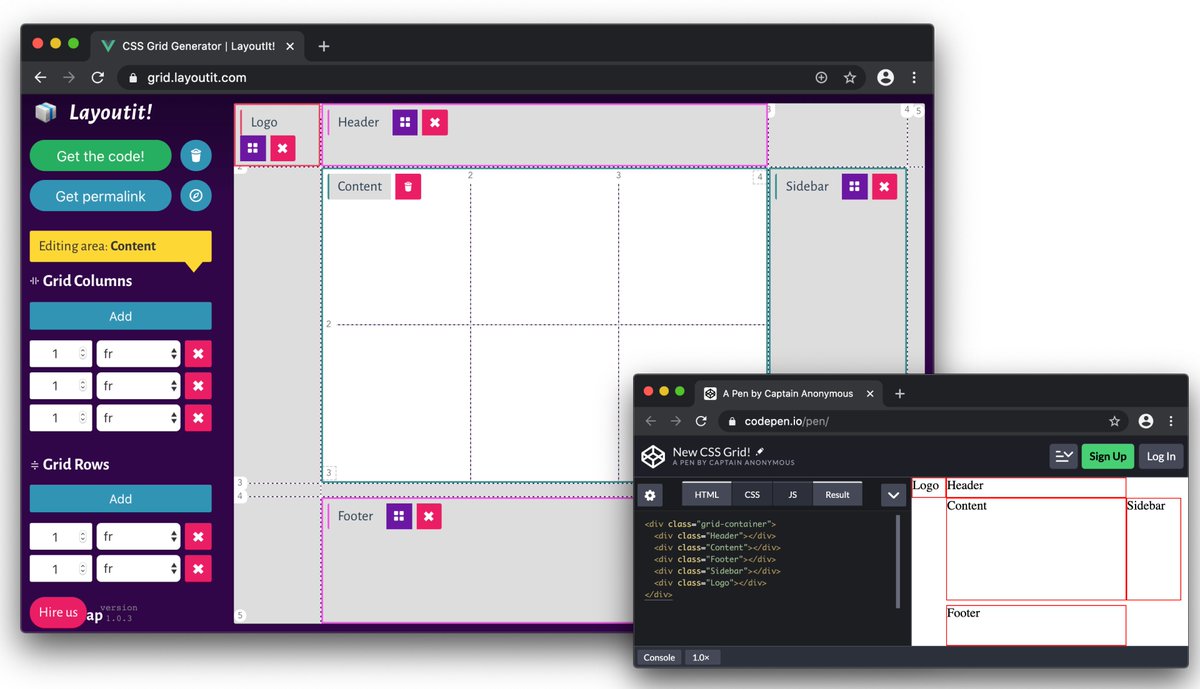The width and height of the screenshot is (1200, 689).
Task: Click the Get permalink button
Action: [x=101, y=196]
